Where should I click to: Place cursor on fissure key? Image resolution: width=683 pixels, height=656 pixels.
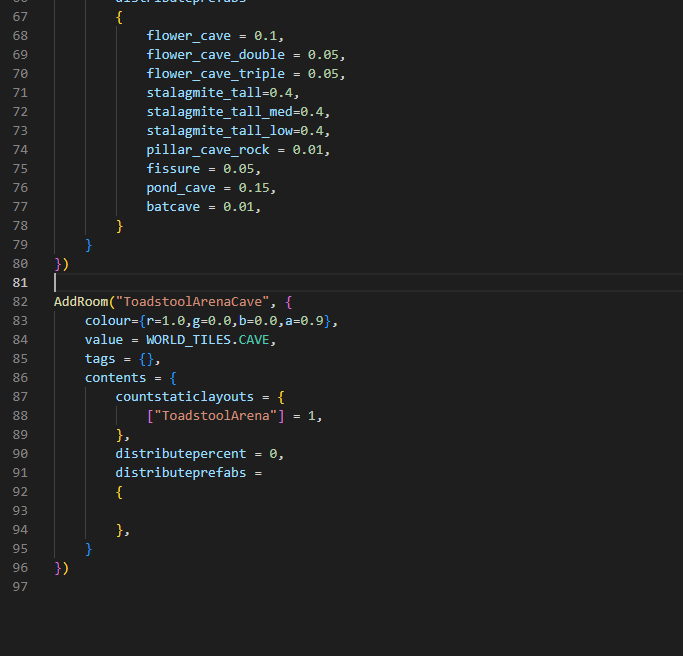click(x=173, y=169)
